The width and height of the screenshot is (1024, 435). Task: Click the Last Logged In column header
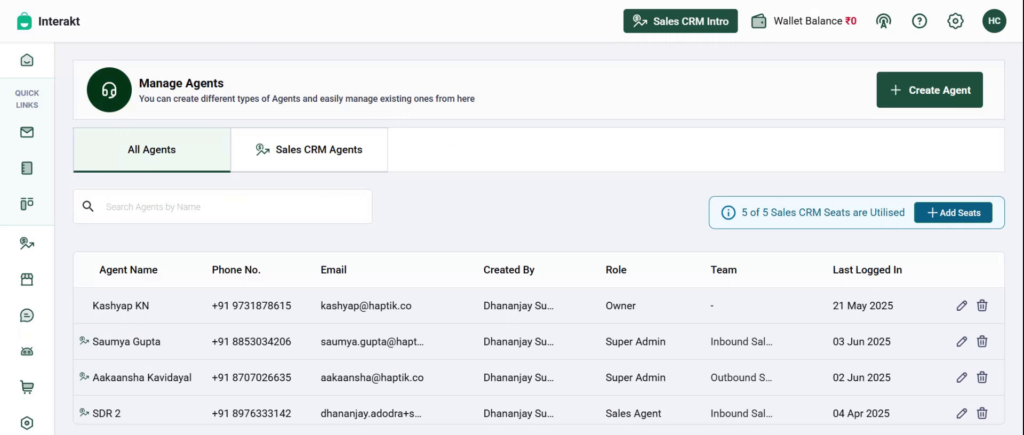click(x=867, y=270)
